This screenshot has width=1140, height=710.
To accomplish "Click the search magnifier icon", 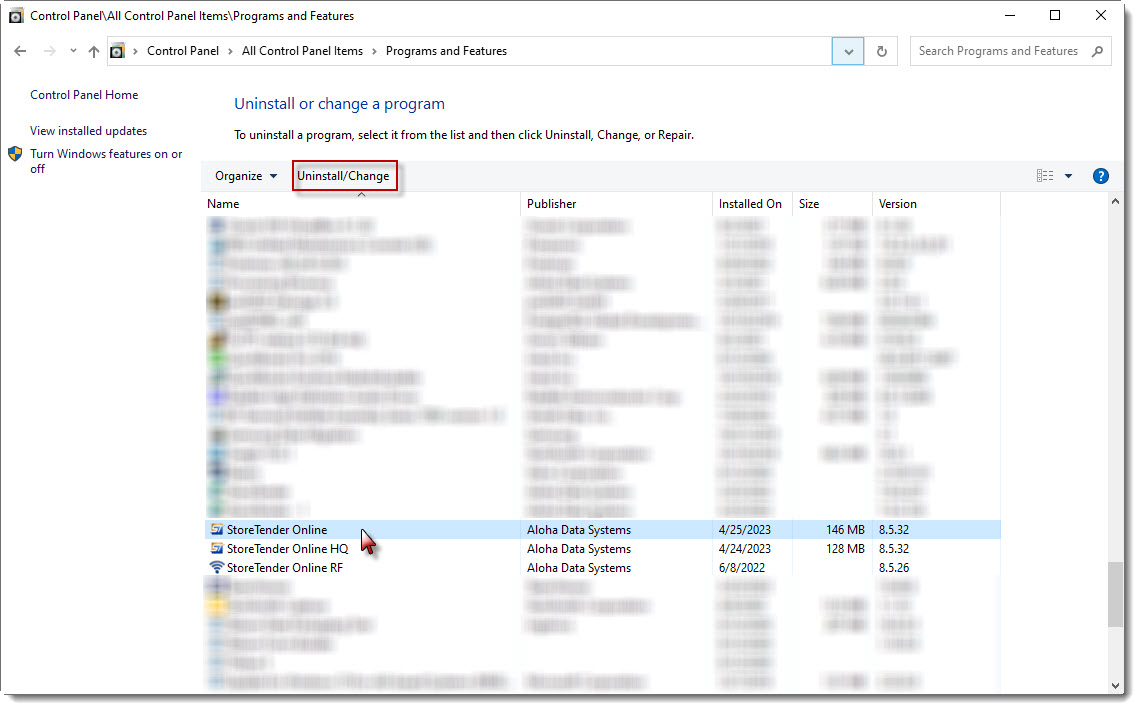I will [1097, 51].
